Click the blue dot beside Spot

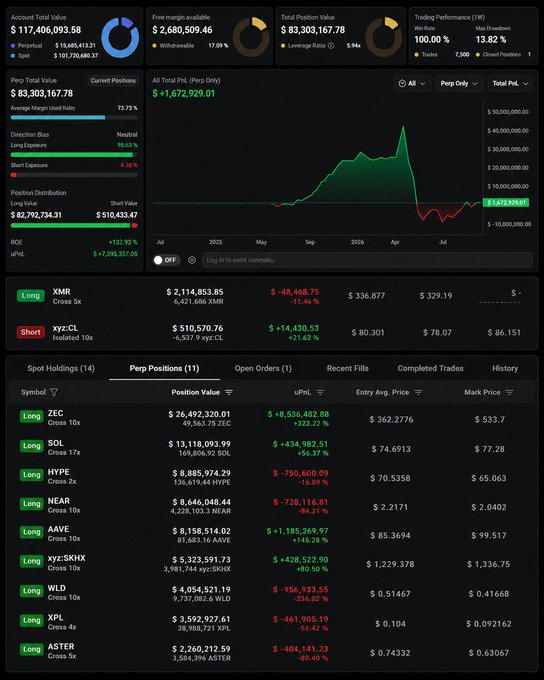pyautogui.click(x=13, y=56)
